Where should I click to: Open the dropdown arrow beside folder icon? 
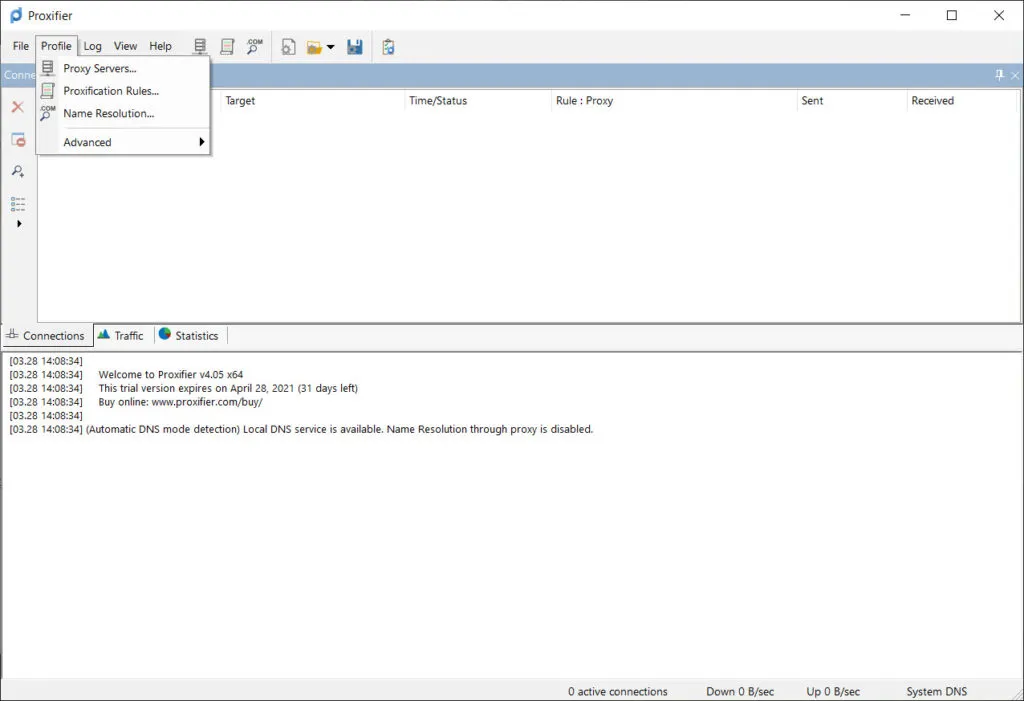330,47
